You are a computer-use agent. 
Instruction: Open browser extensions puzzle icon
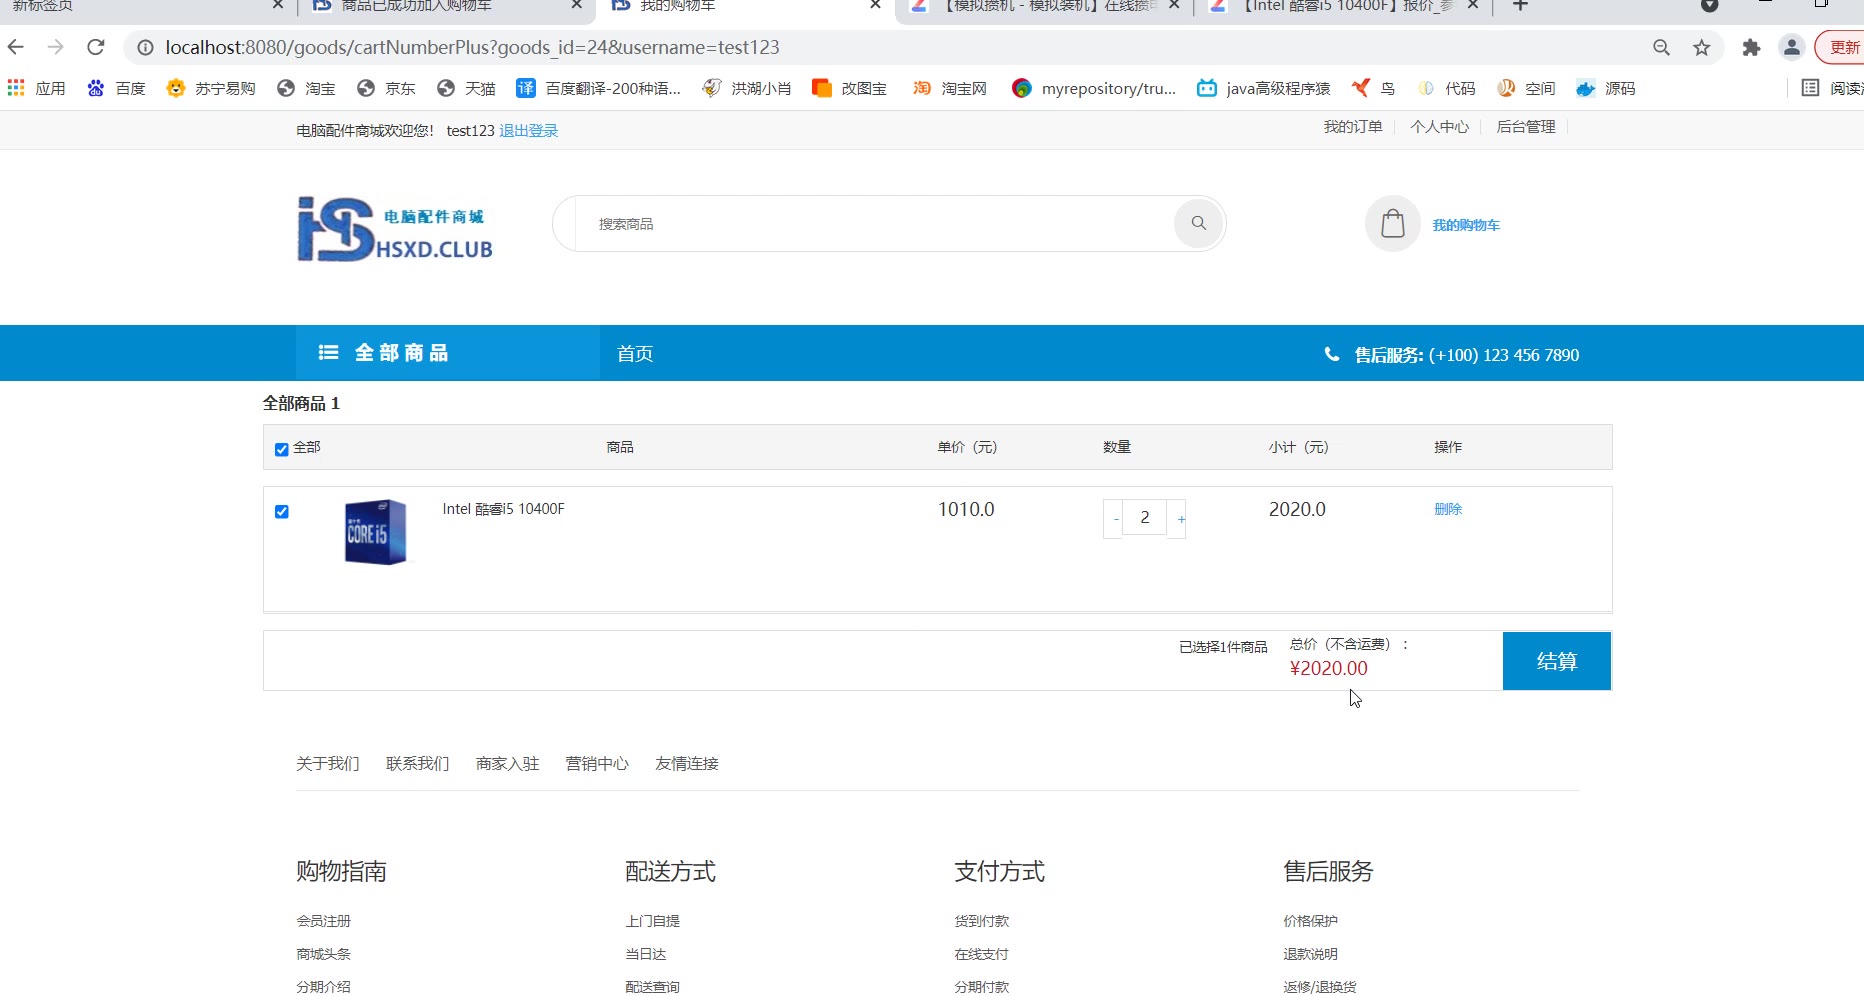coord(1751,47)
